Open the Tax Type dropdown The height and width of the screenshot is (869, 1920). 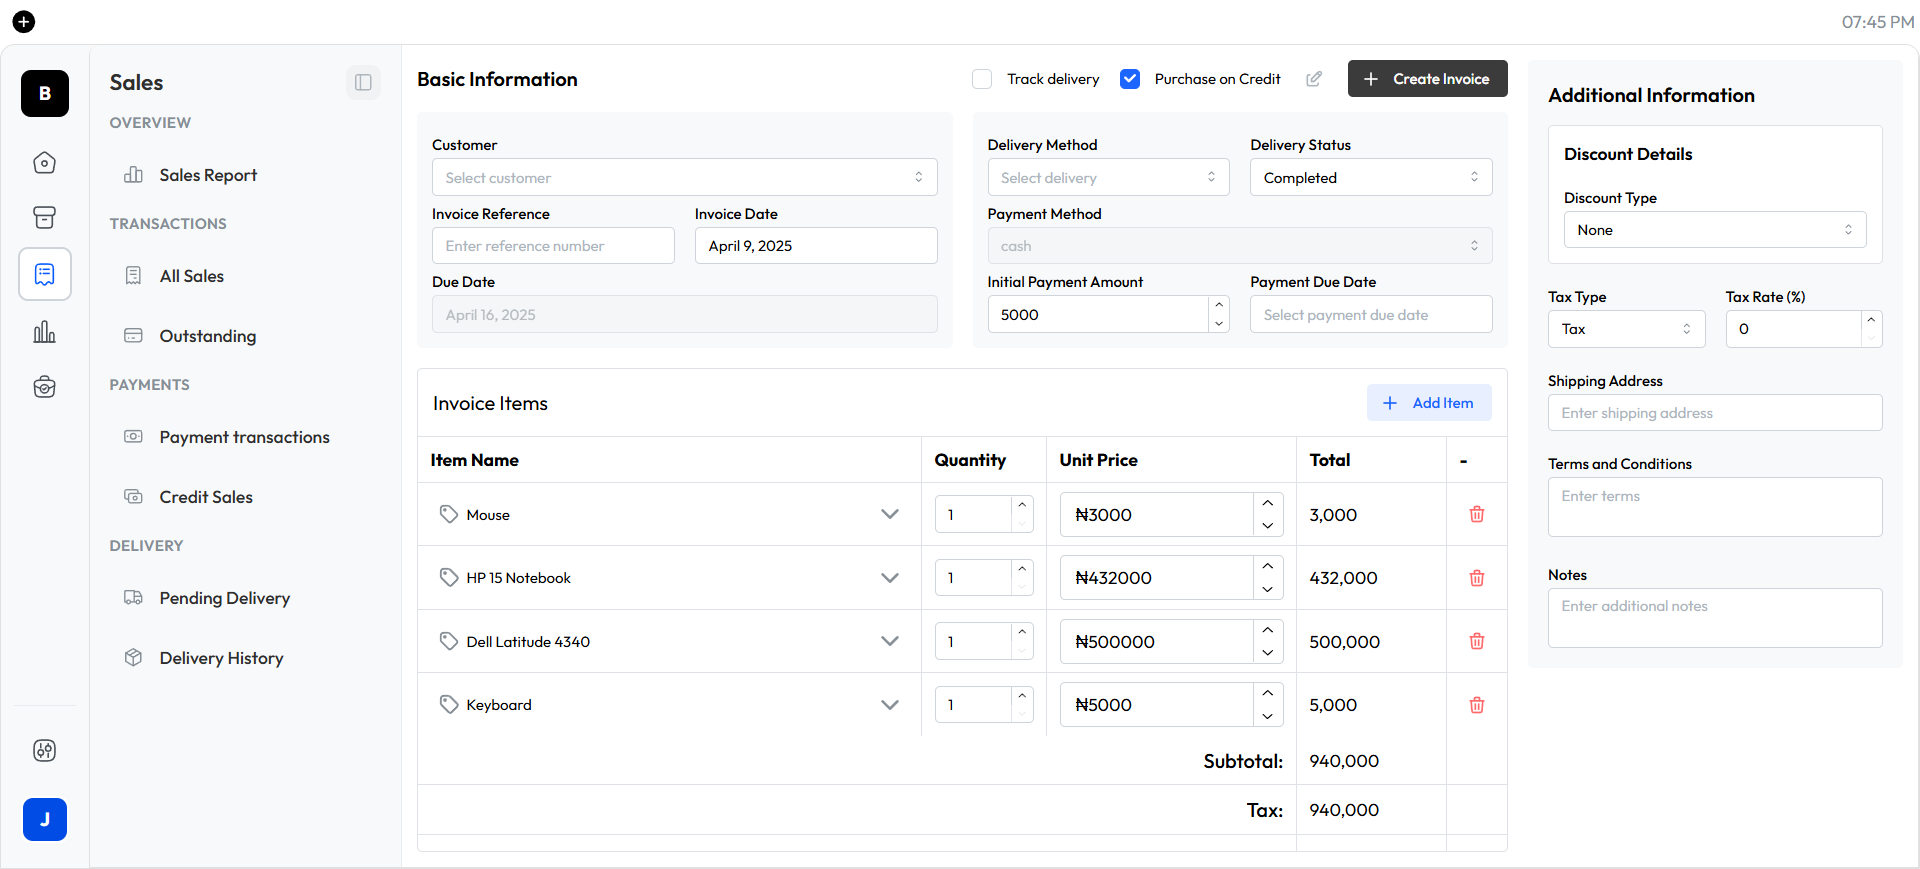[1626, 329]
